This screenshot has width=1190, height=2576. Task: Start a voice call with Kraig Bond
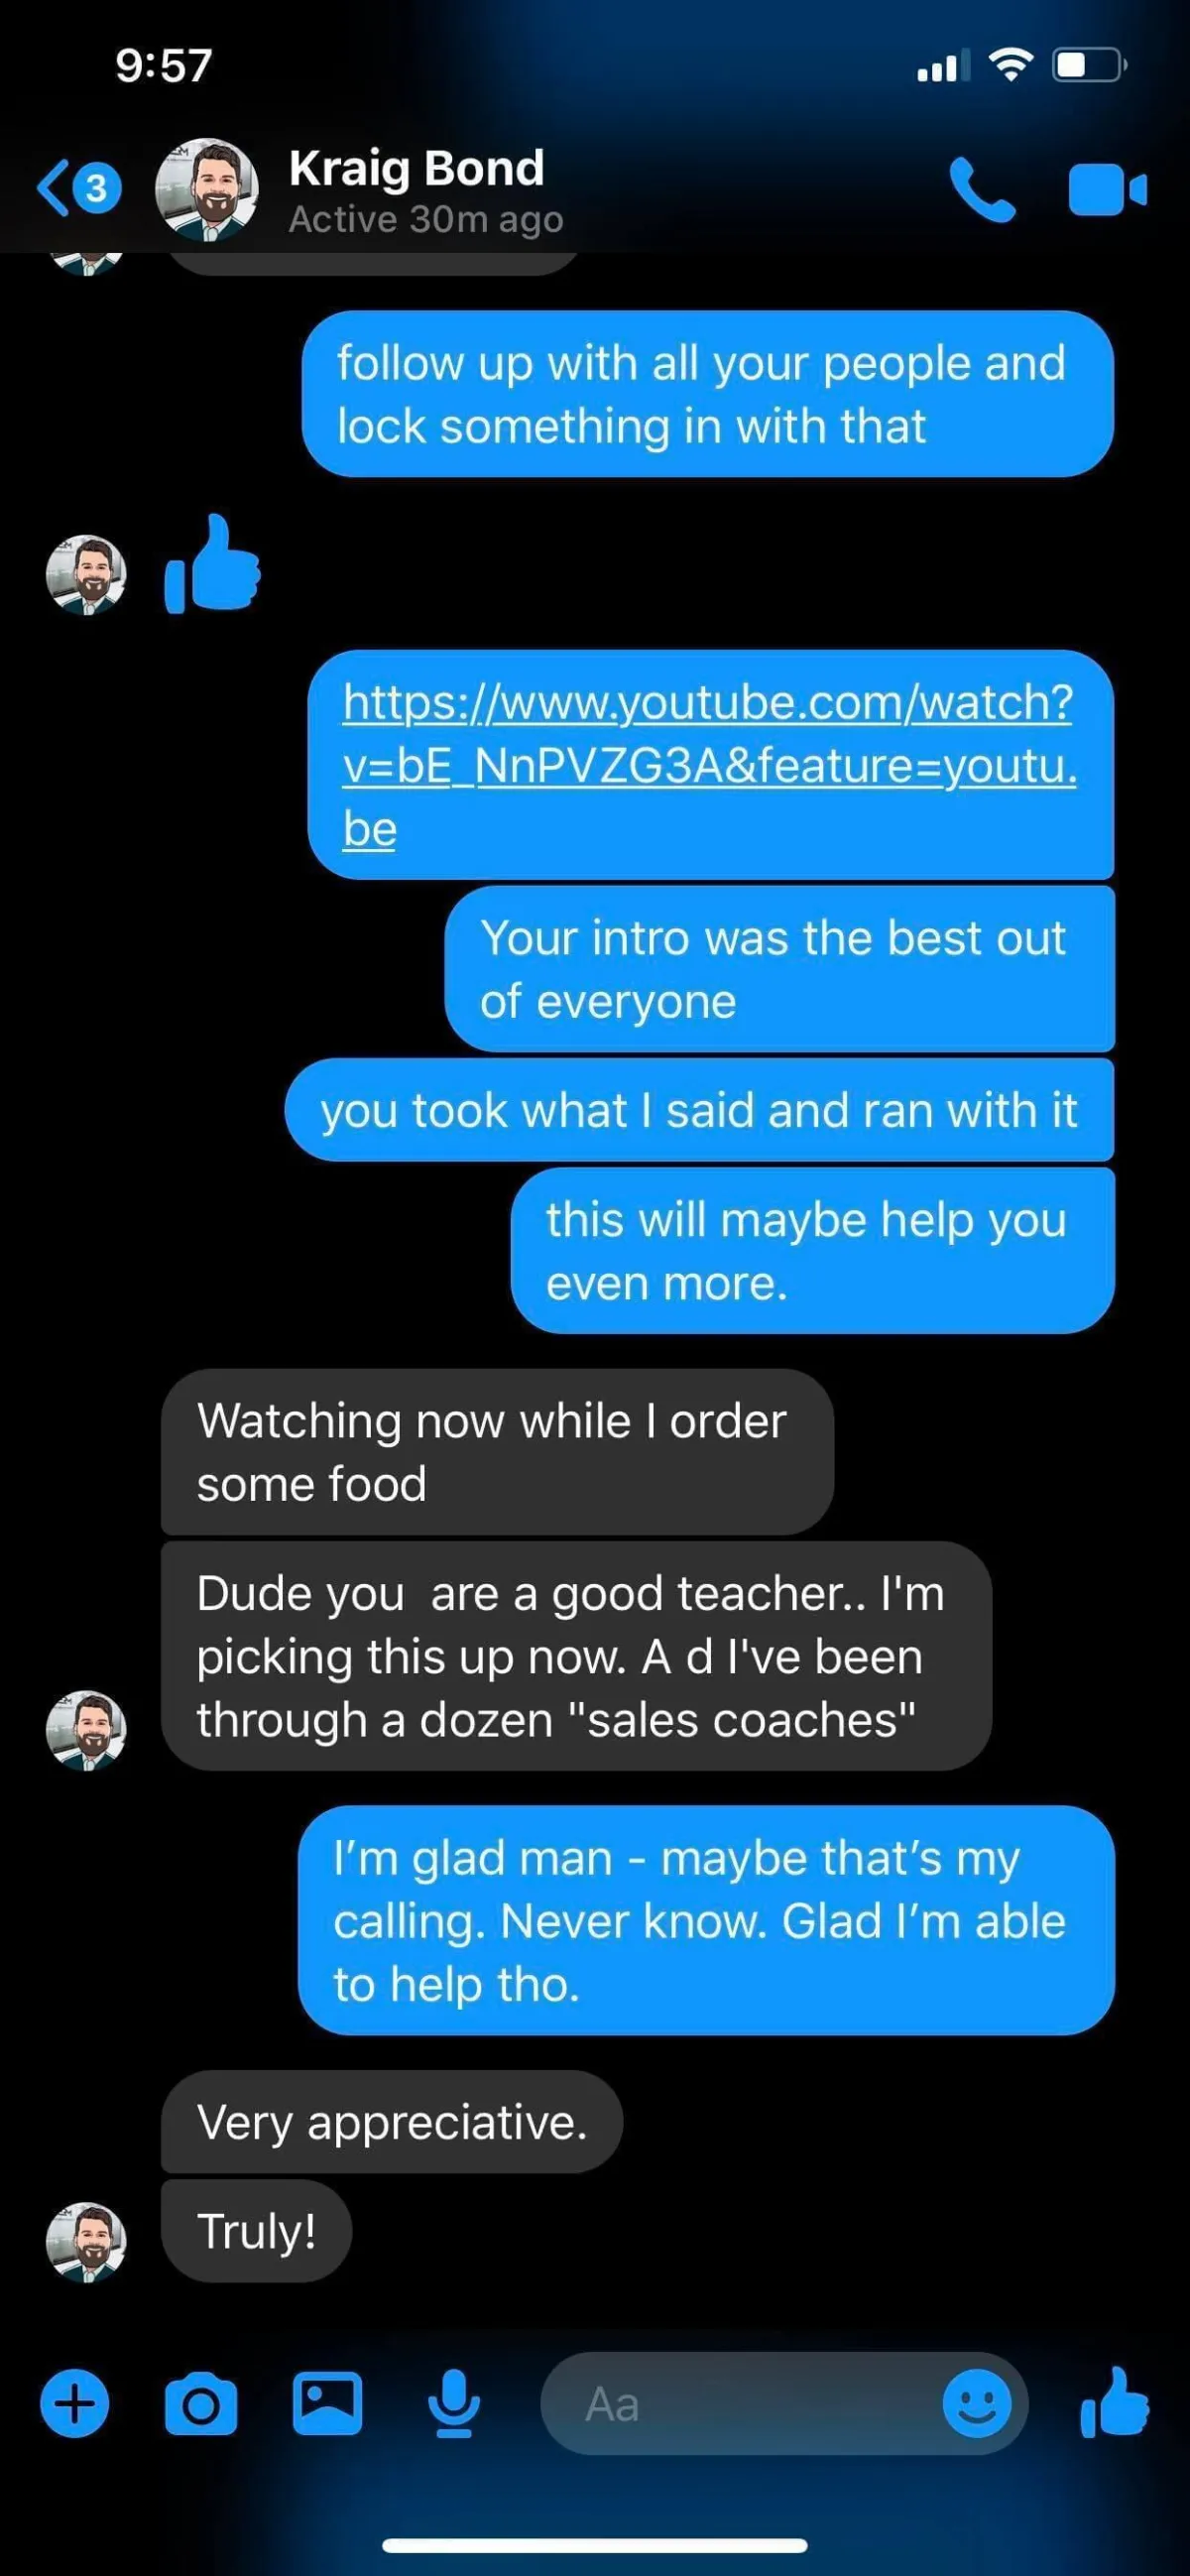(x=983, y=189)
